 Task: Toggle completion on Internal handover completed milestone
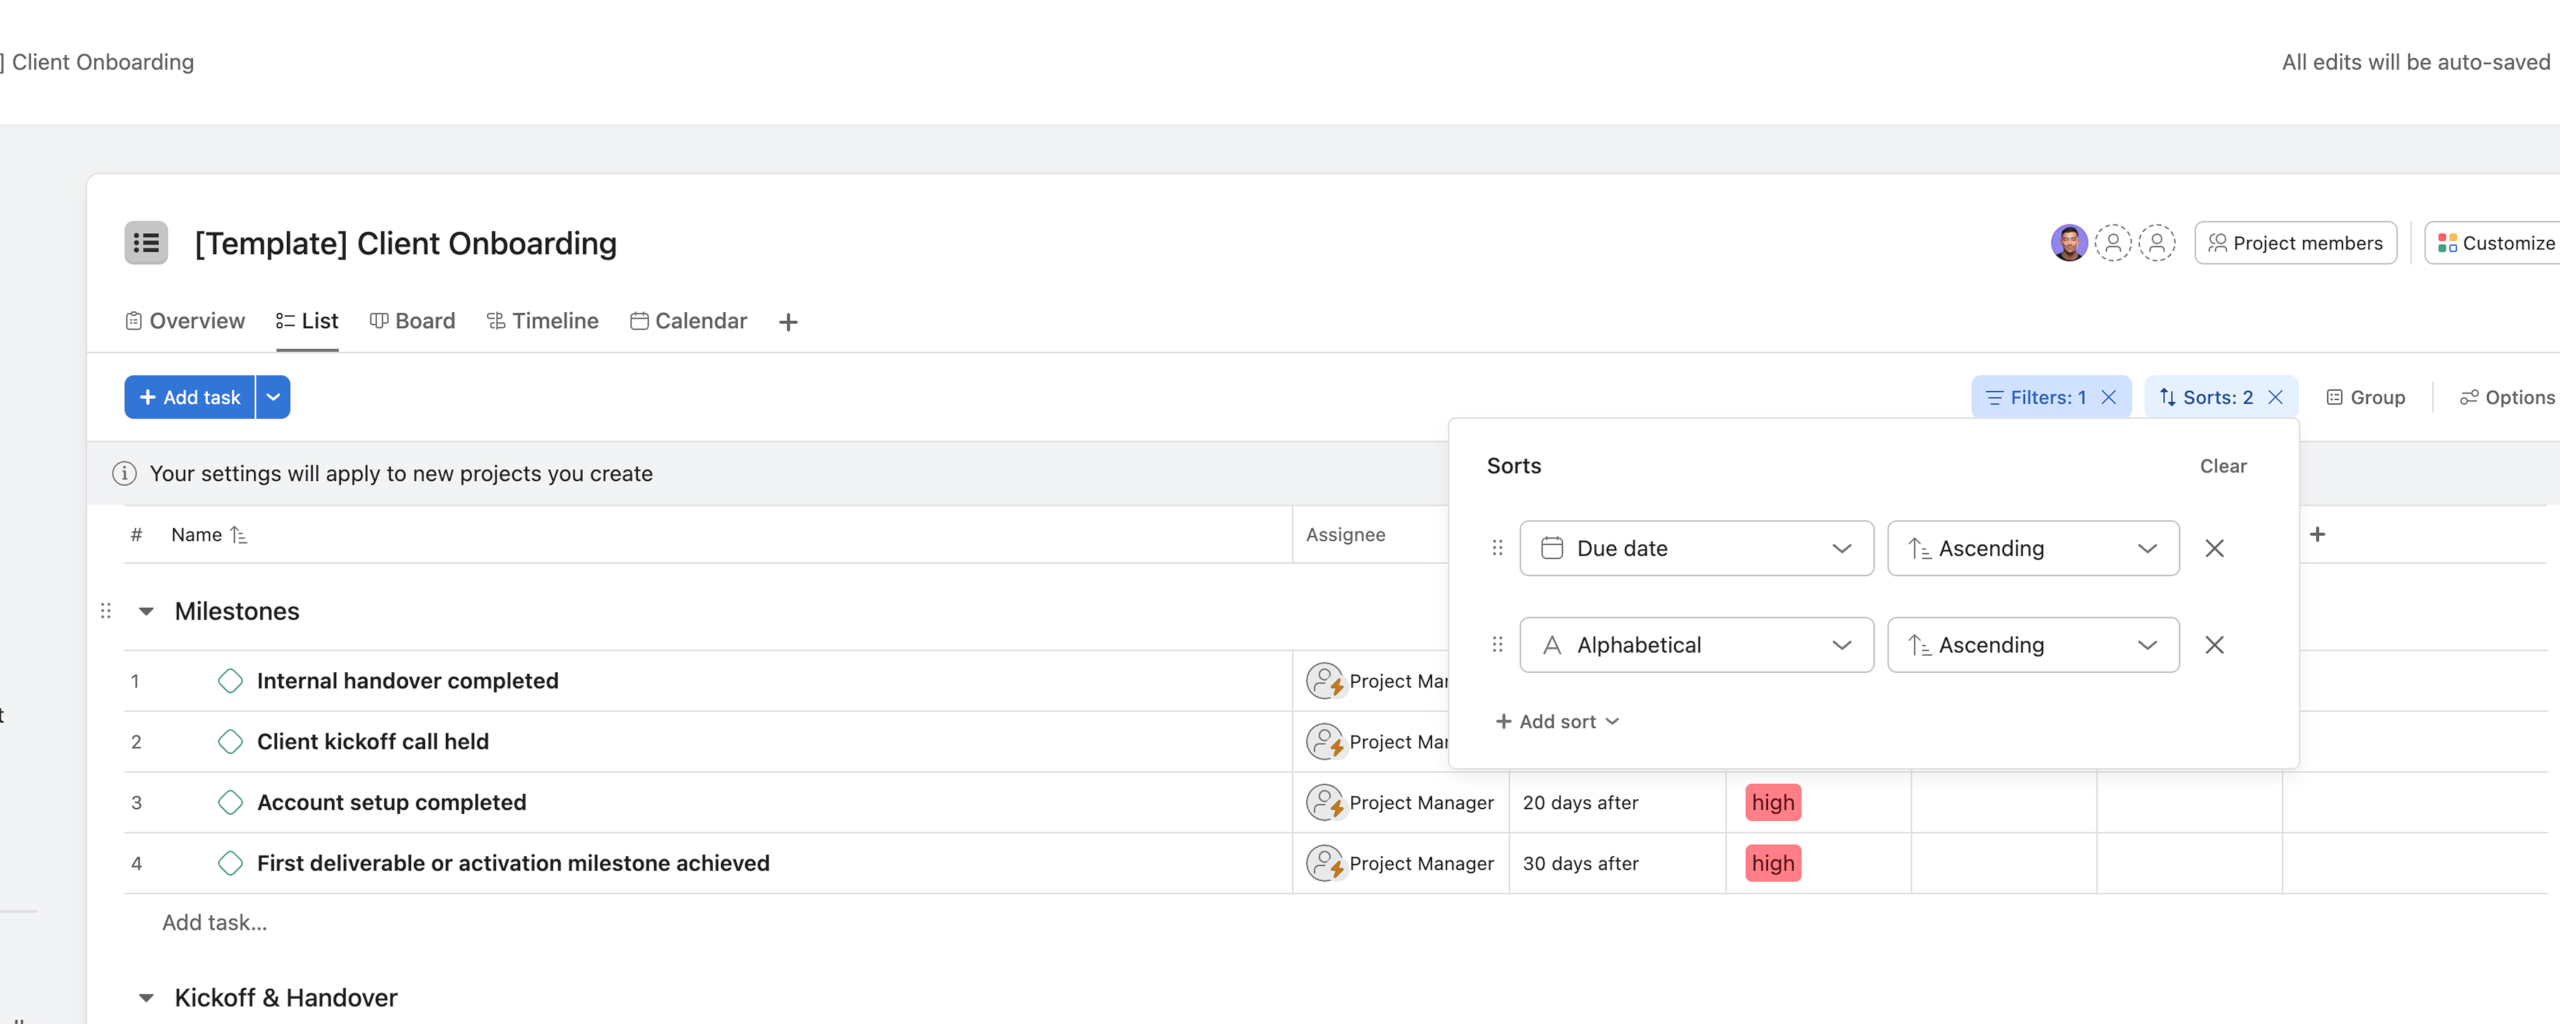(x=230, y=680)
